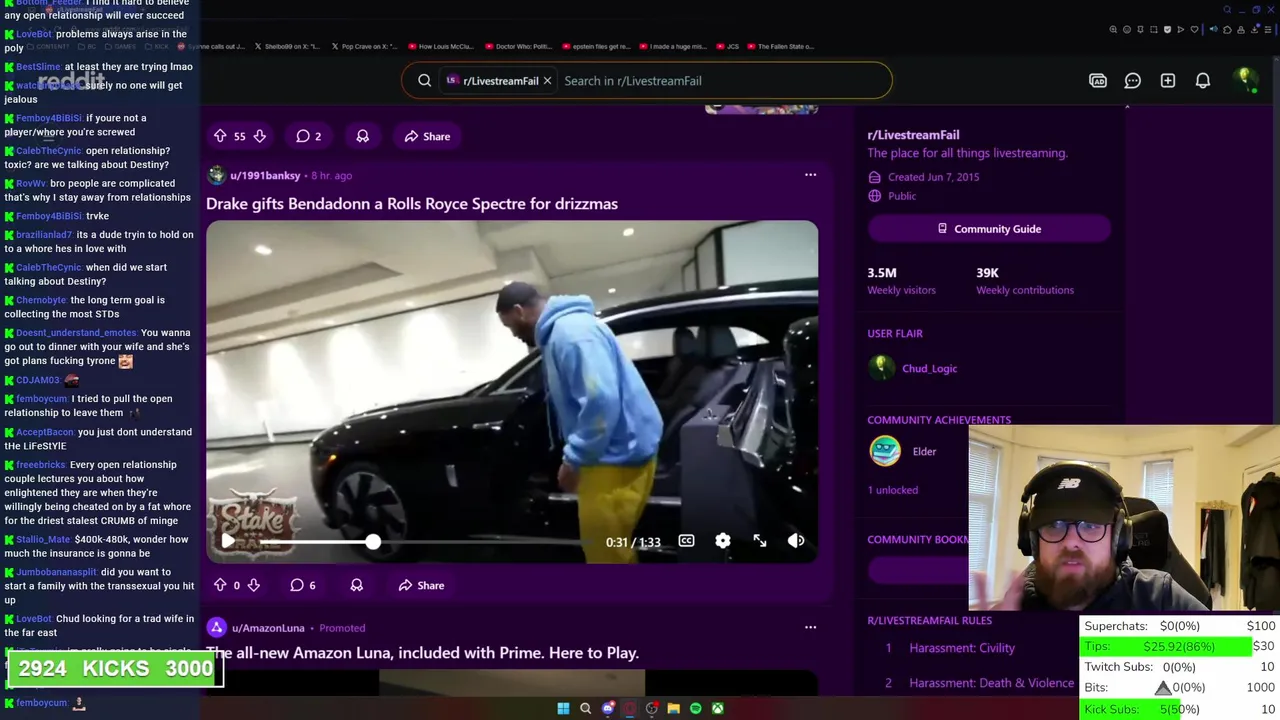
Task: Open u/AmazonLuna profile link
Action: [x=268, y=628]
